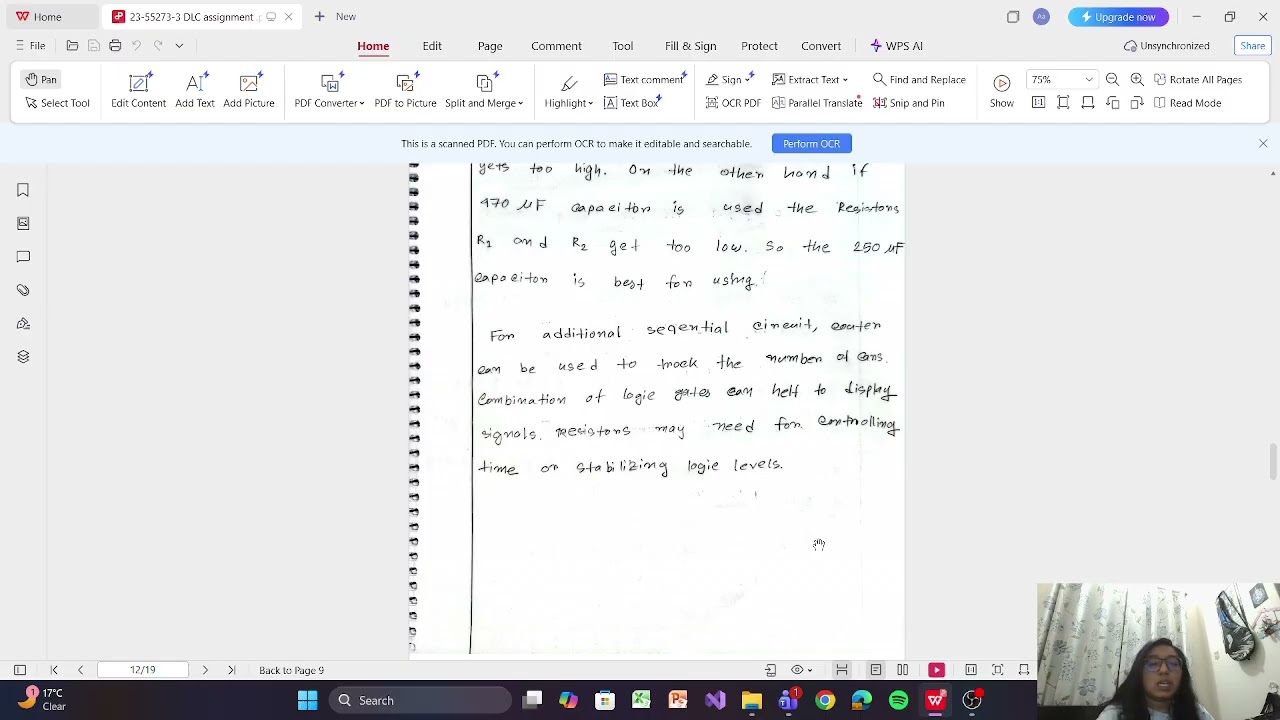Open new tab with New
Screen dimensions: 1280x720
coord(335,17)
